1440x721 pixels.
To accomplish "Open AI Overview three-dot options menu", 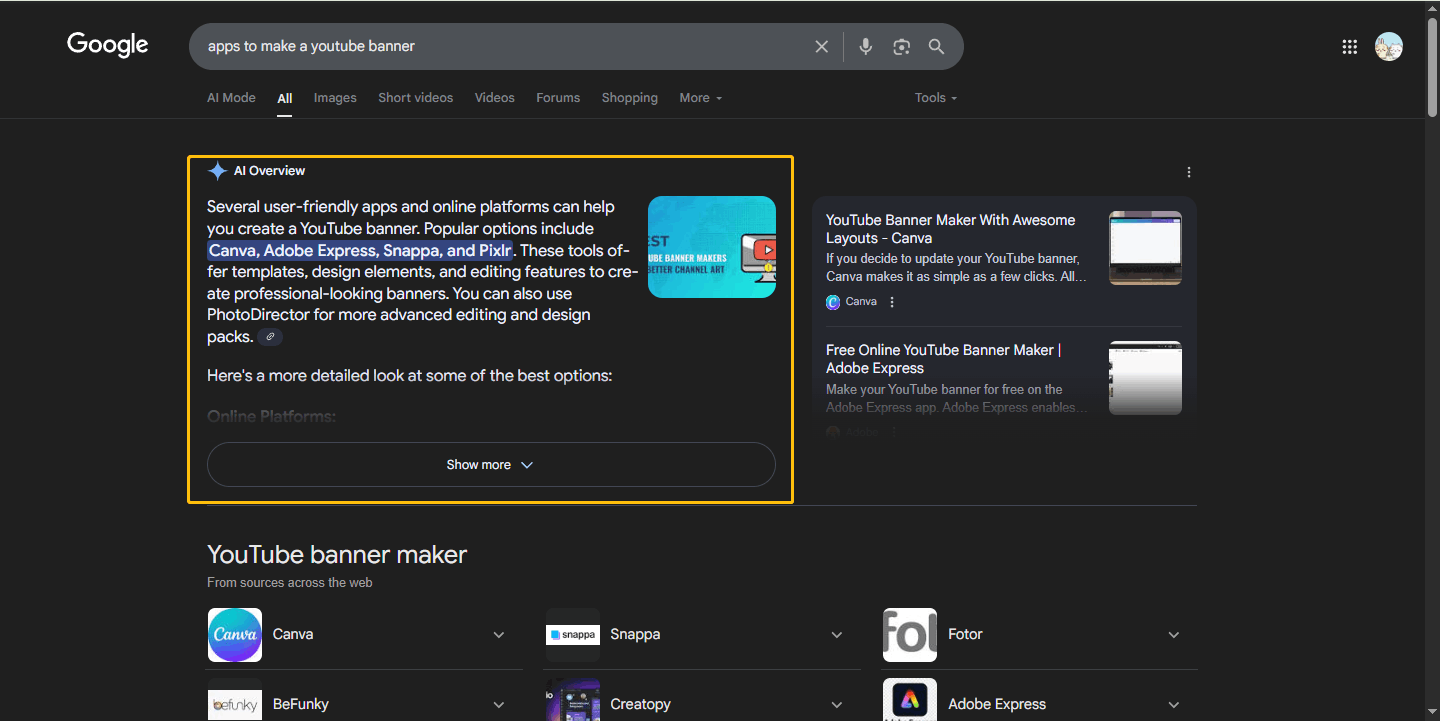I will (x=1189, y=172).
